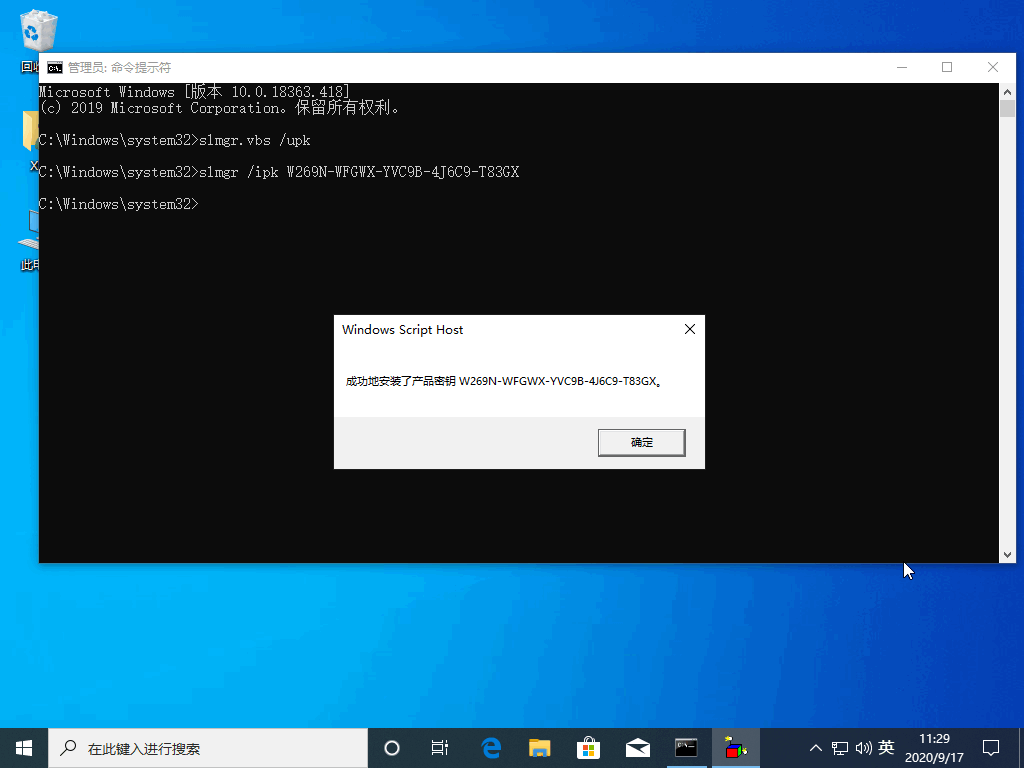Open the Windows Start menu
1024x768 pixels.
[24, 747]
